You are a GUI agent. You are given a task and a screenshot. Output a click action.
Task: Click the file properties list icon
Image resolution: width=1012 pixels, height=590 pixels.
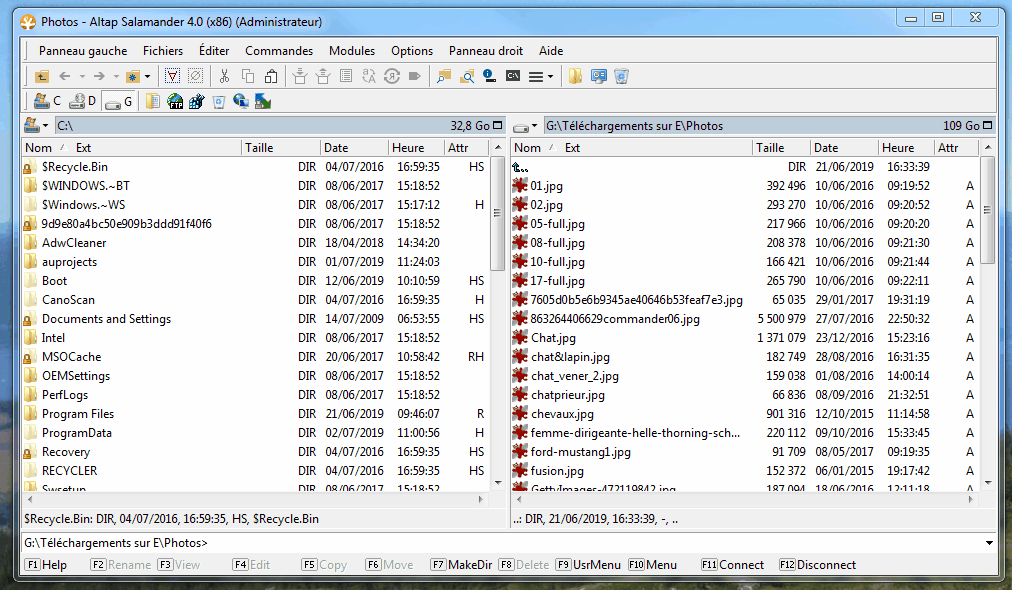click(346, 76)
